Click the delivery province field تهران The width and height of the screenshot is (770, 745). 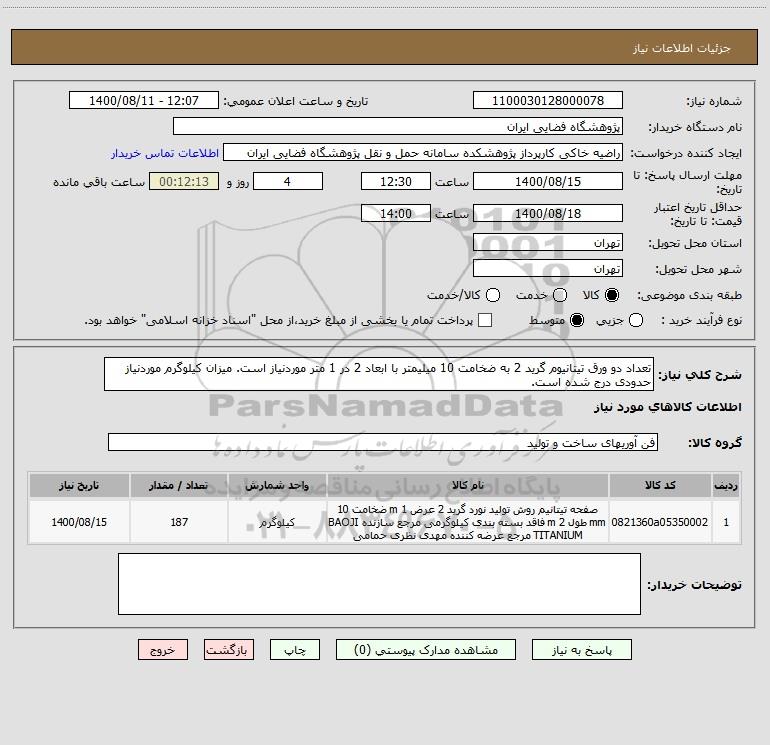[x=548, y=243]
